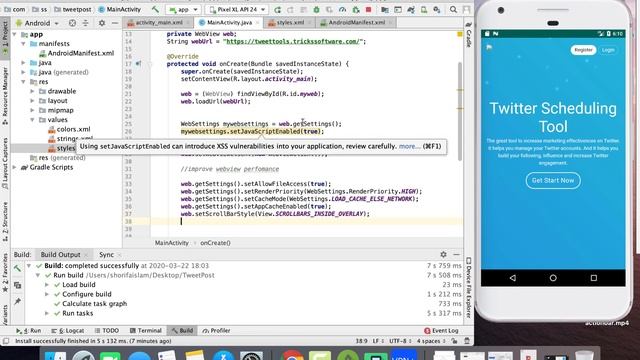640x360 pixels.
Task: Click the red Stop button icon
Action: [369, 9]
